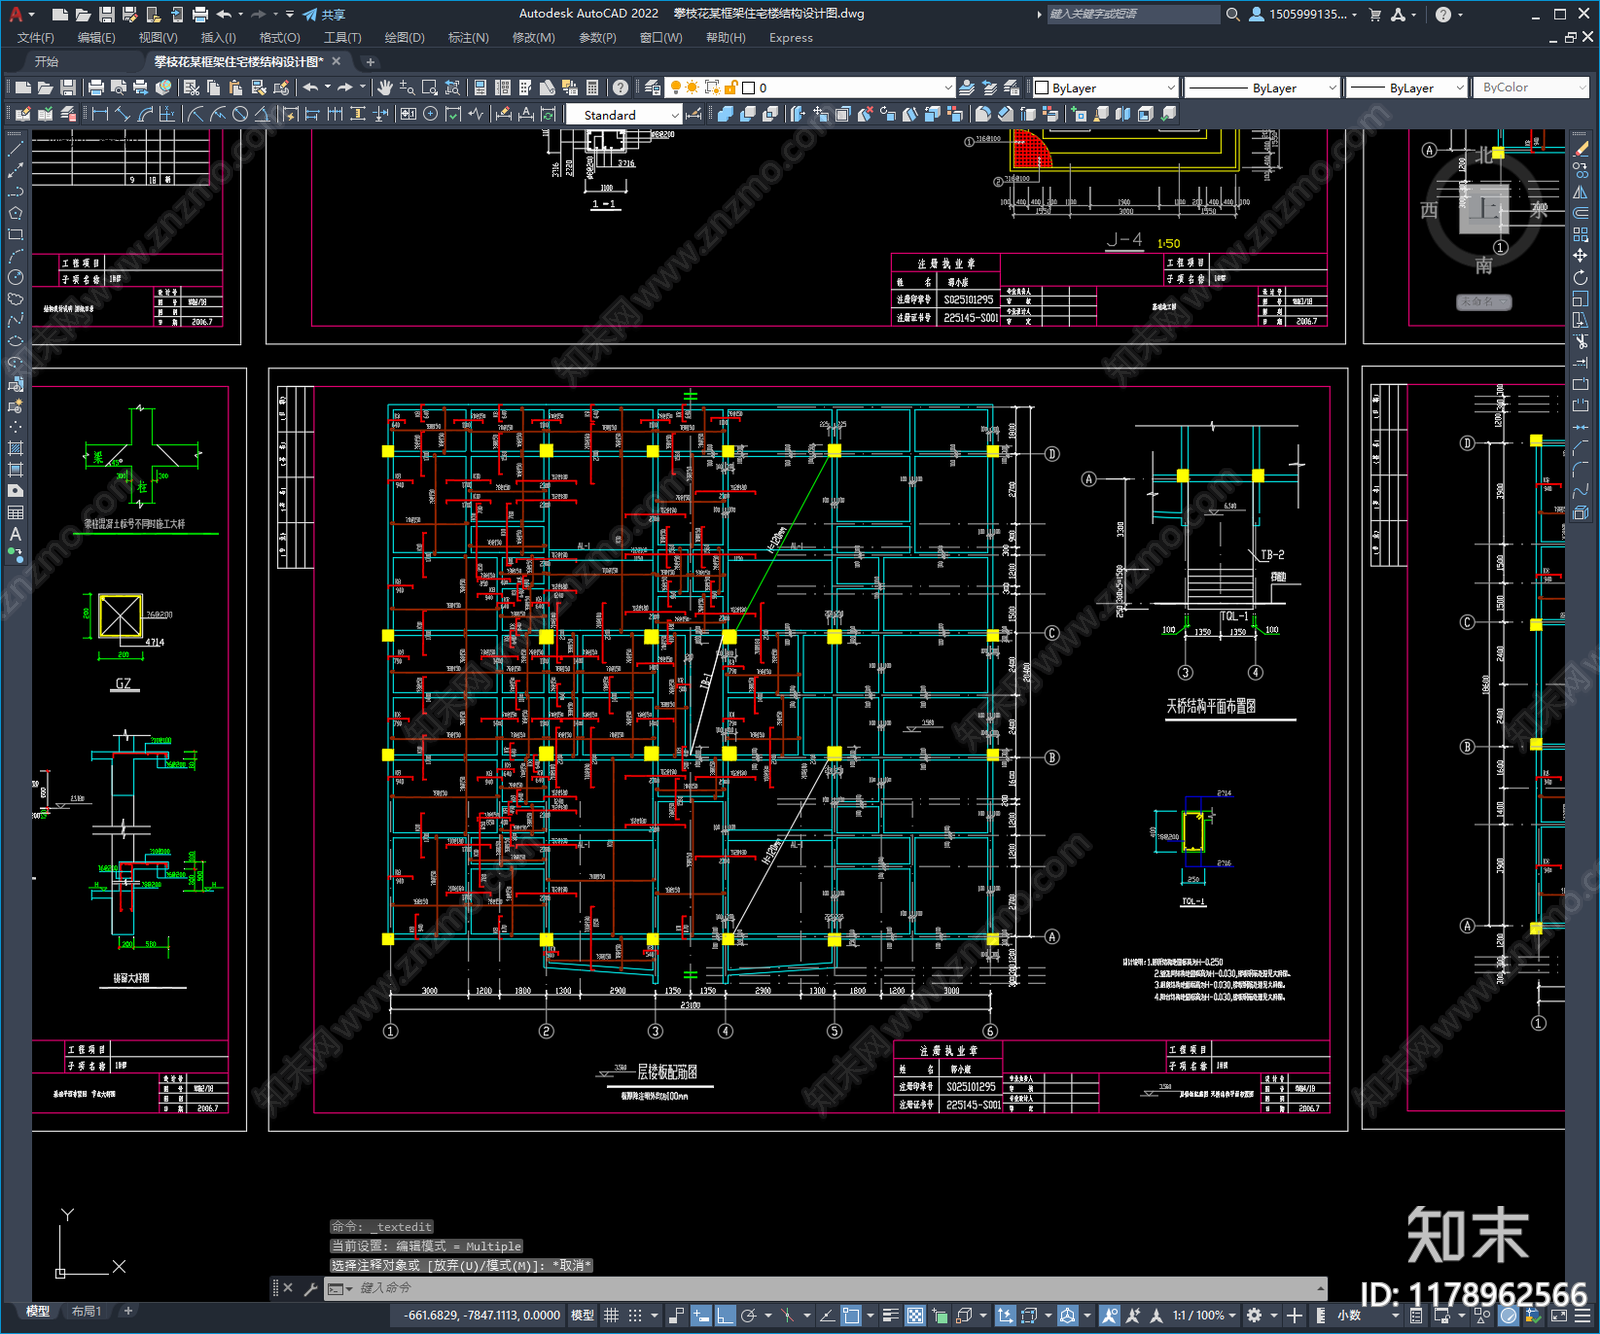Click the Linear dimension tool icon

click(100, 114)
